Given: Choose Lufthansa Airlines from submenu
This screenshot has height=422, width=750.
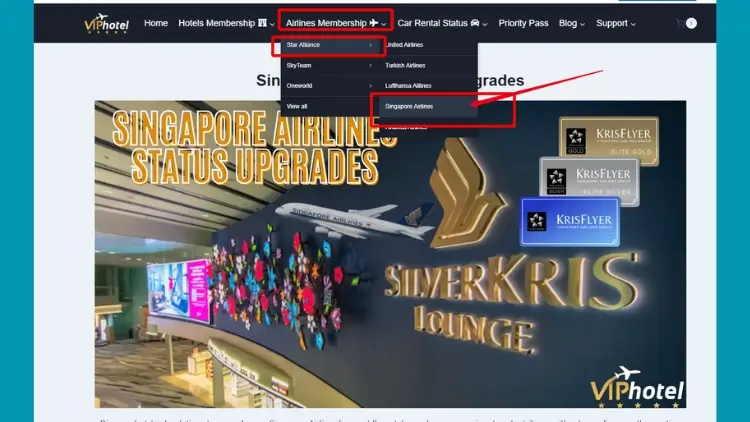Looking at the screenshot, I should (429, 86).
